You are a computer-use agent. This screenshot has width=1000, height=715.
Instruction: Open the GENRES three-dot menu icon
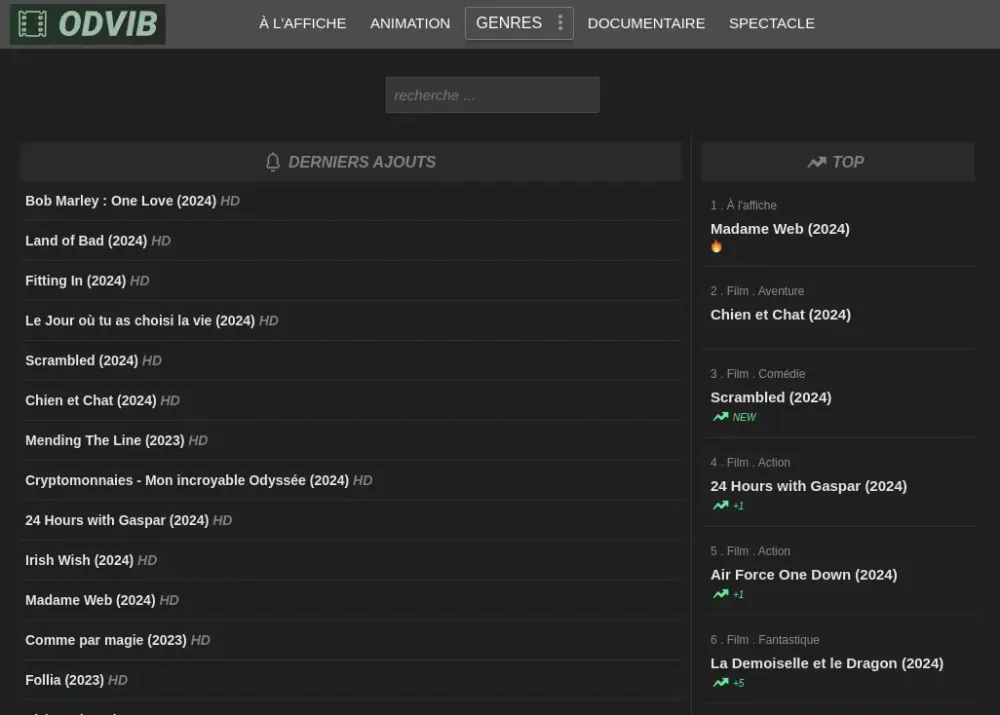pos(560,23)
